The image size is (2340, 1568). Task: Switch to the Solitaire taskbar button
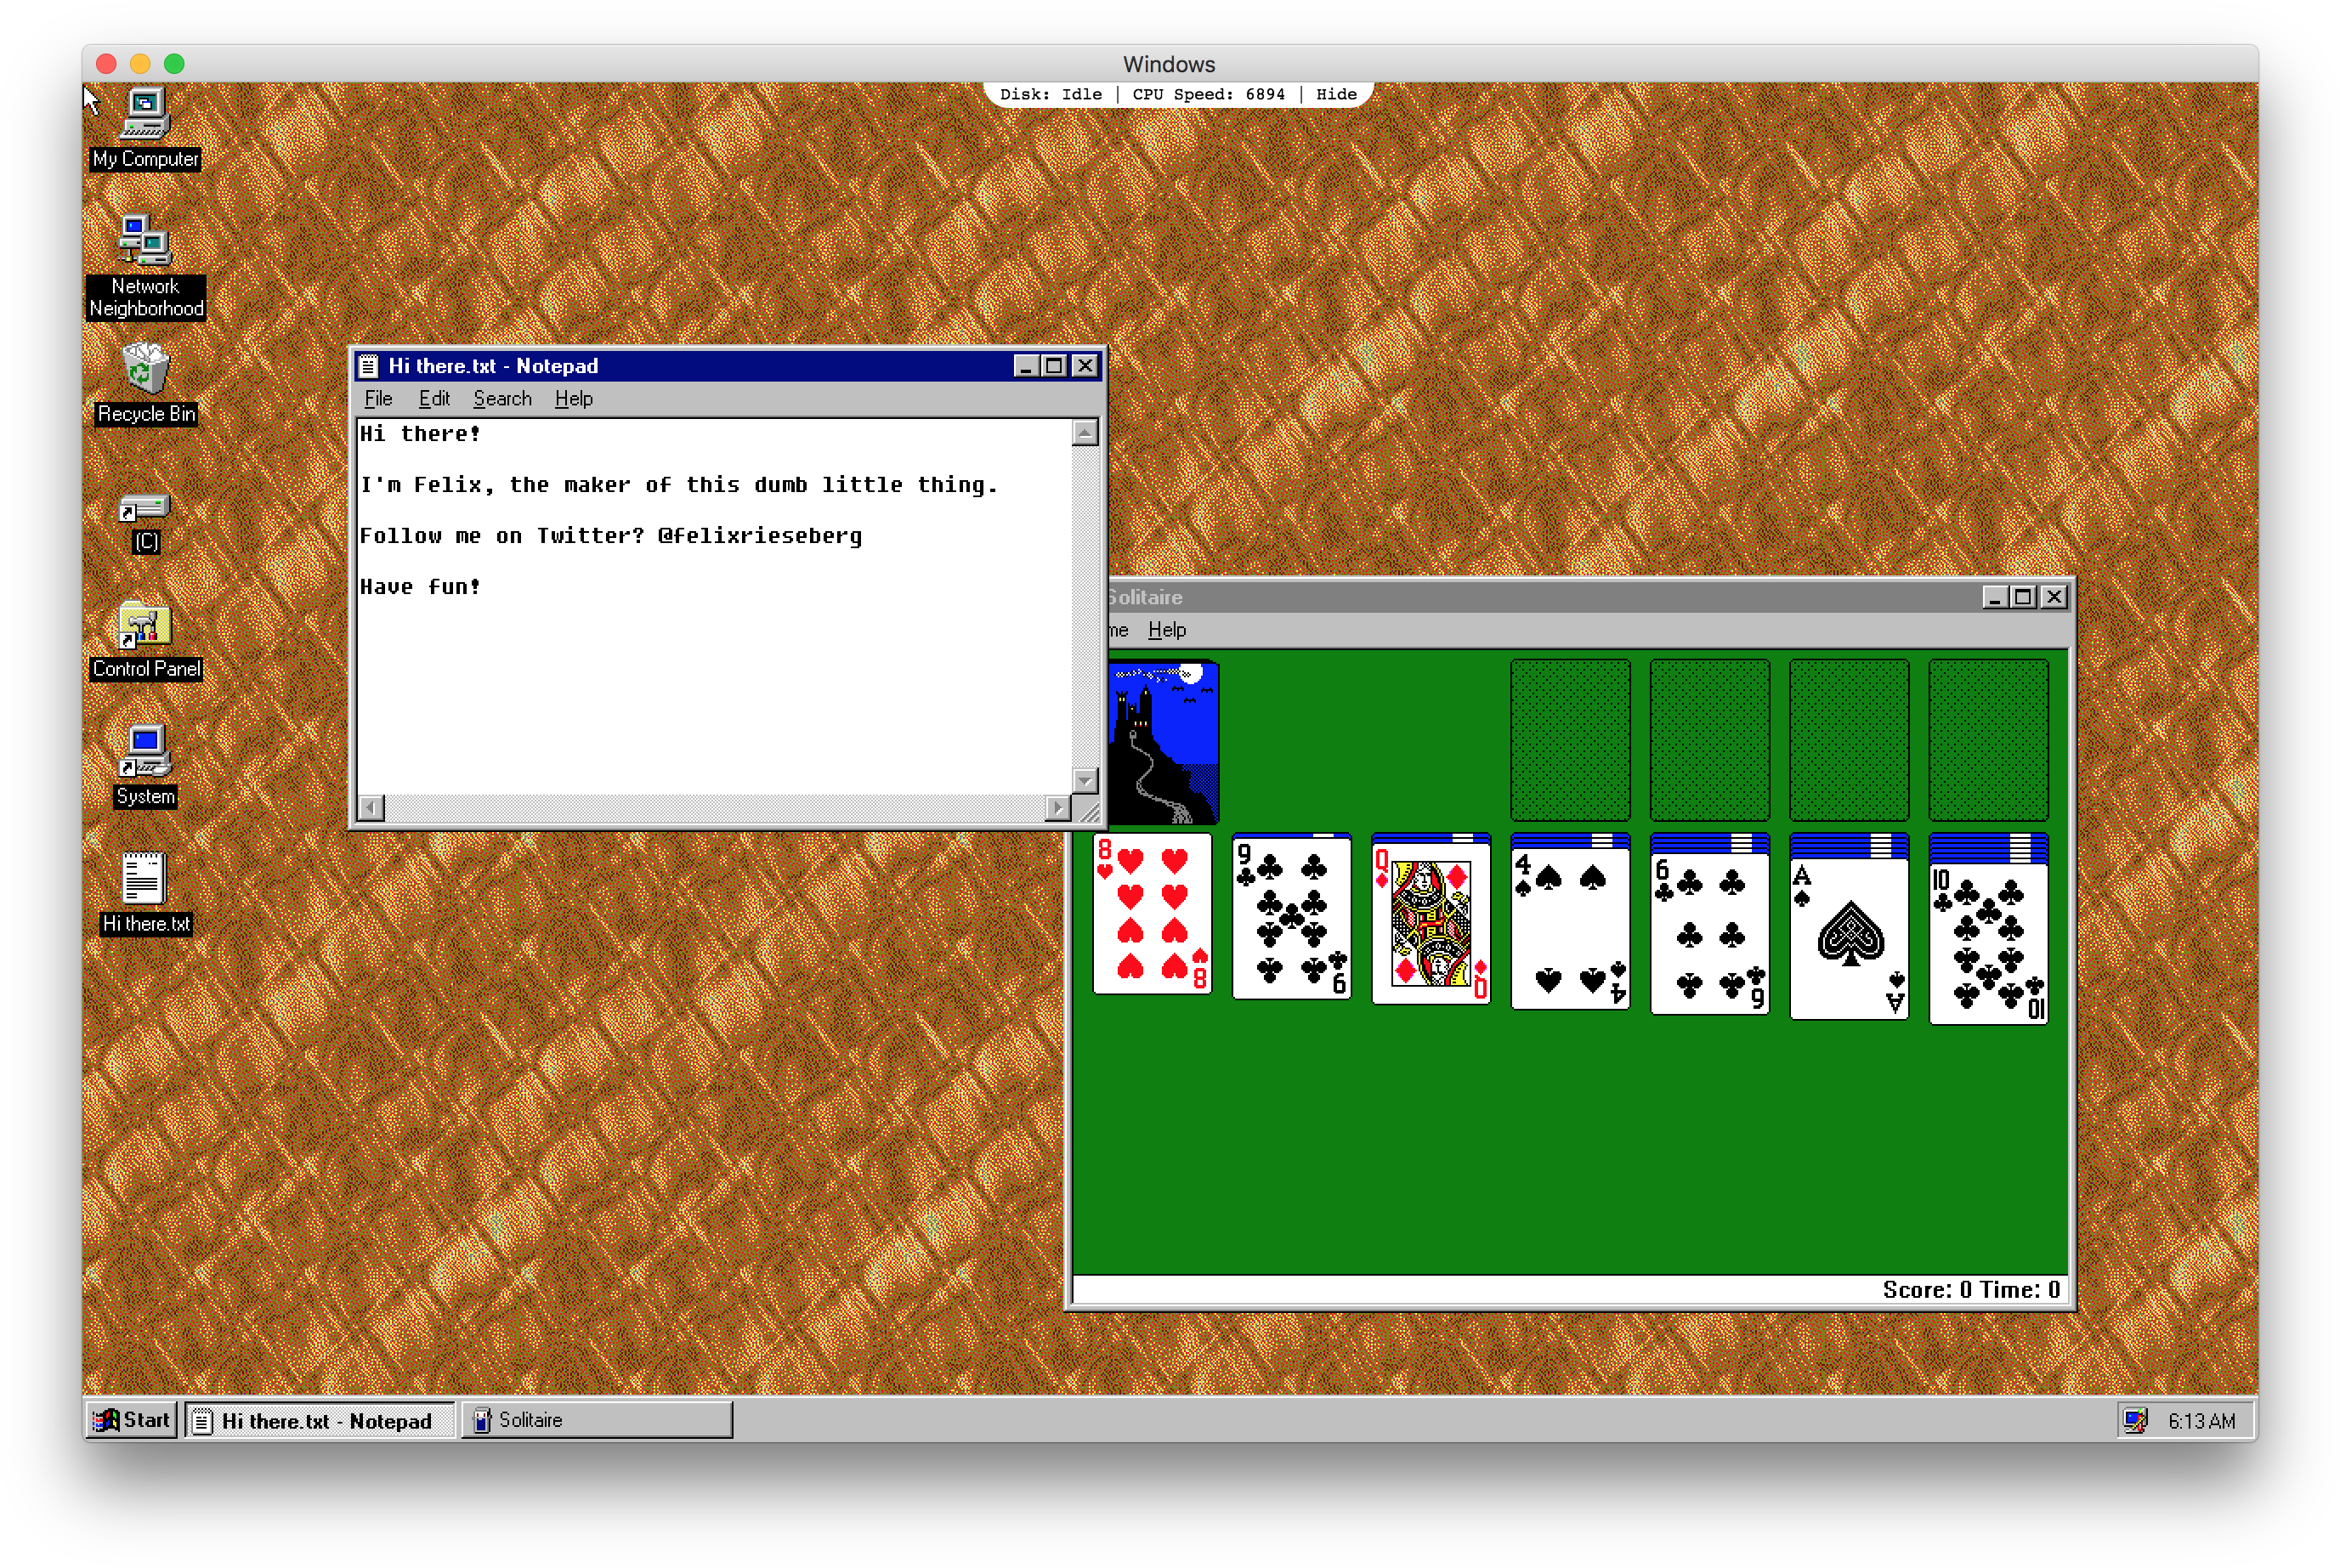tap(596, 1420)
